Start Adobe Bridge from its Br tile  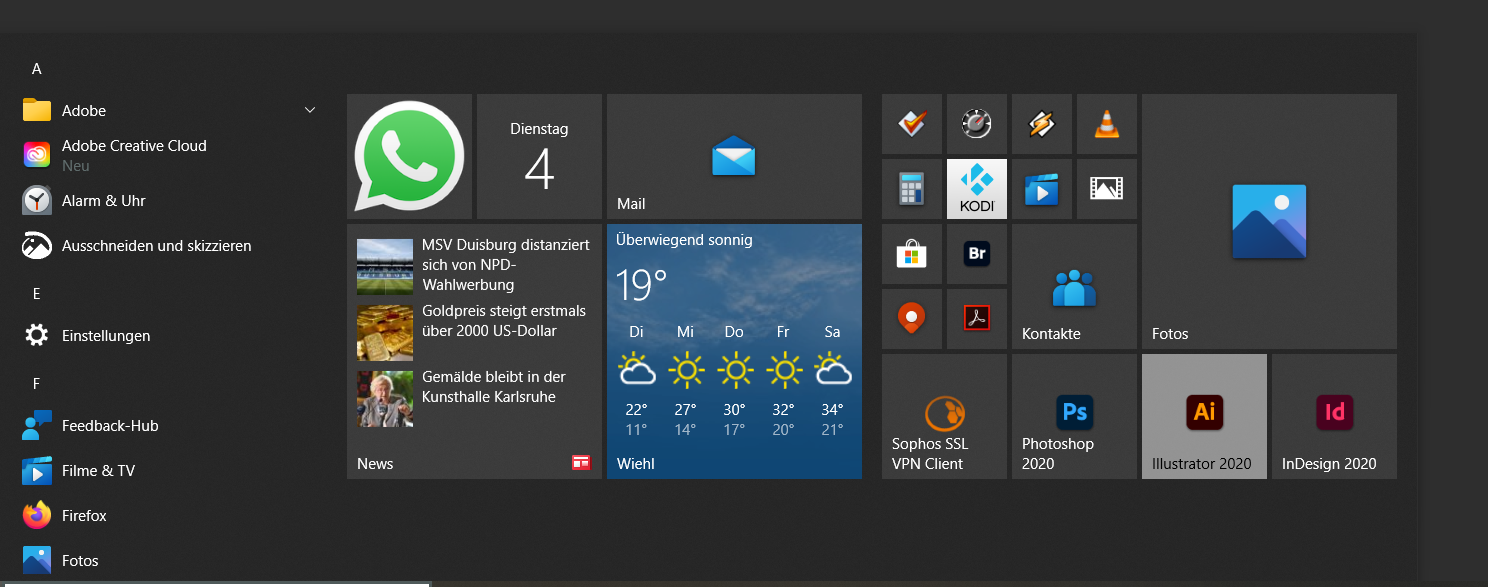coord(977,253)
